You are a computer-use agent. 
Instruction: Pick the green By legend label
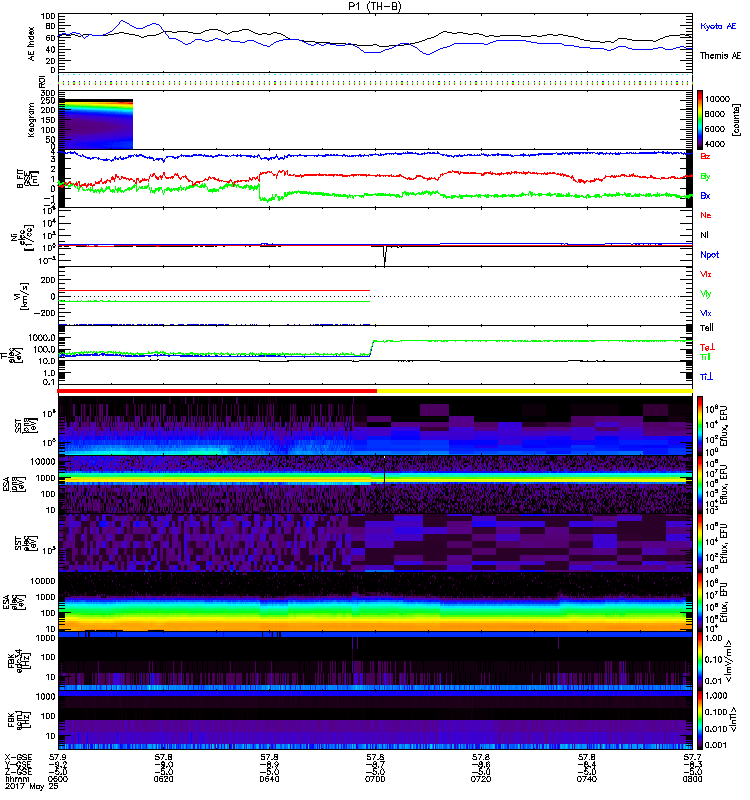pyautogui.click(x=706, y=176)
